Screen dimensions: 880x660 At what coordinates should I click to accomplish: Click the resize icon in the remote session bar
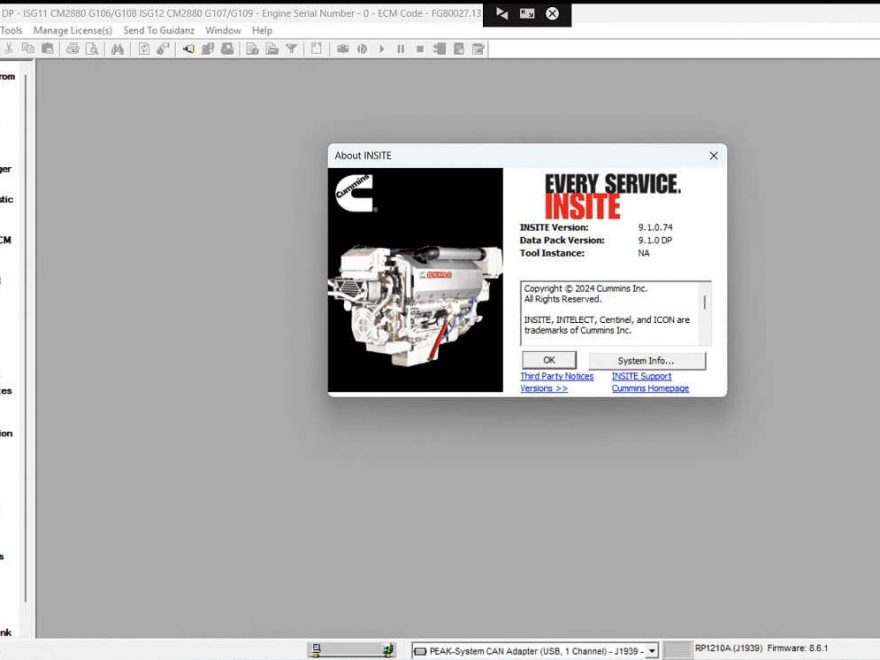click(527, 13)
